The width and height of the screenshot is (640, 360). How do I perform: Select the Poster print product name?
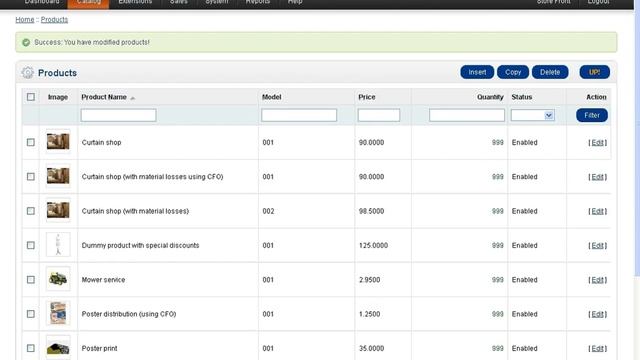pos(99,348)
